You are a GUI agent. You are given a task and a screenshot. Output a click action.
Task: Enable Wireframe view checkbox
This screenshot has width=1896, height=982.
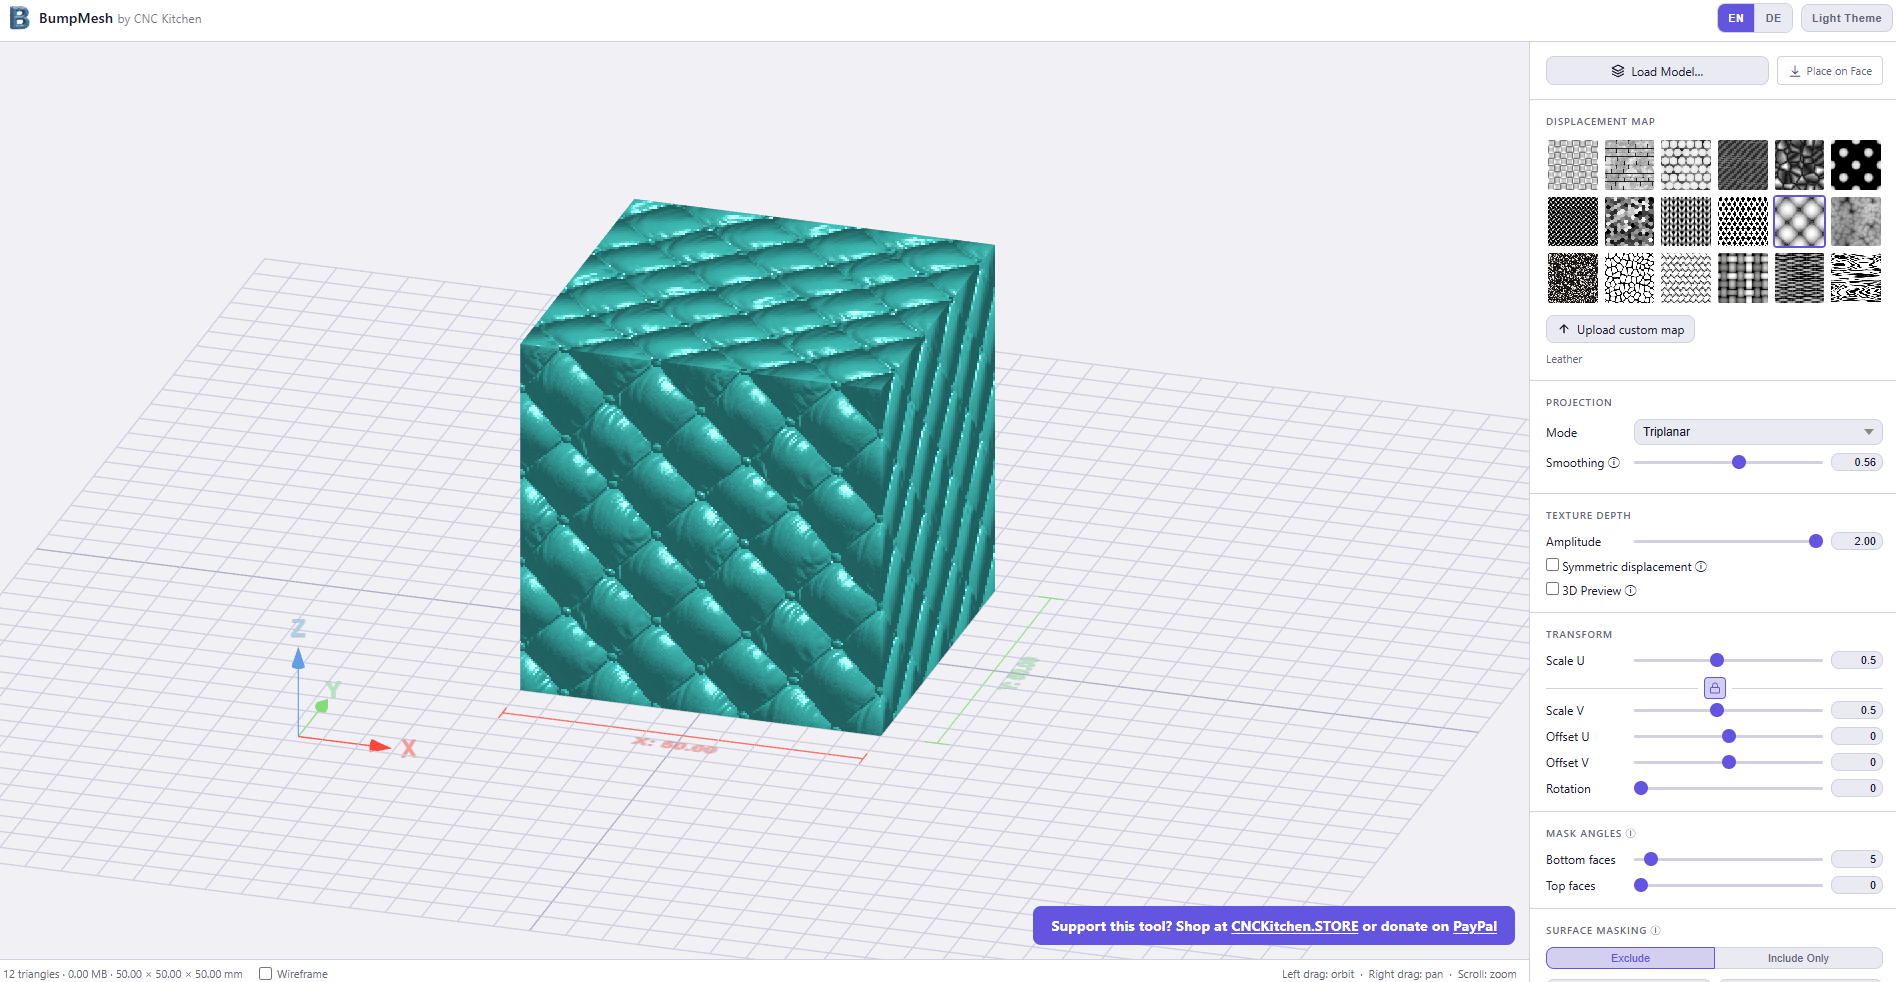coord(266,974)
